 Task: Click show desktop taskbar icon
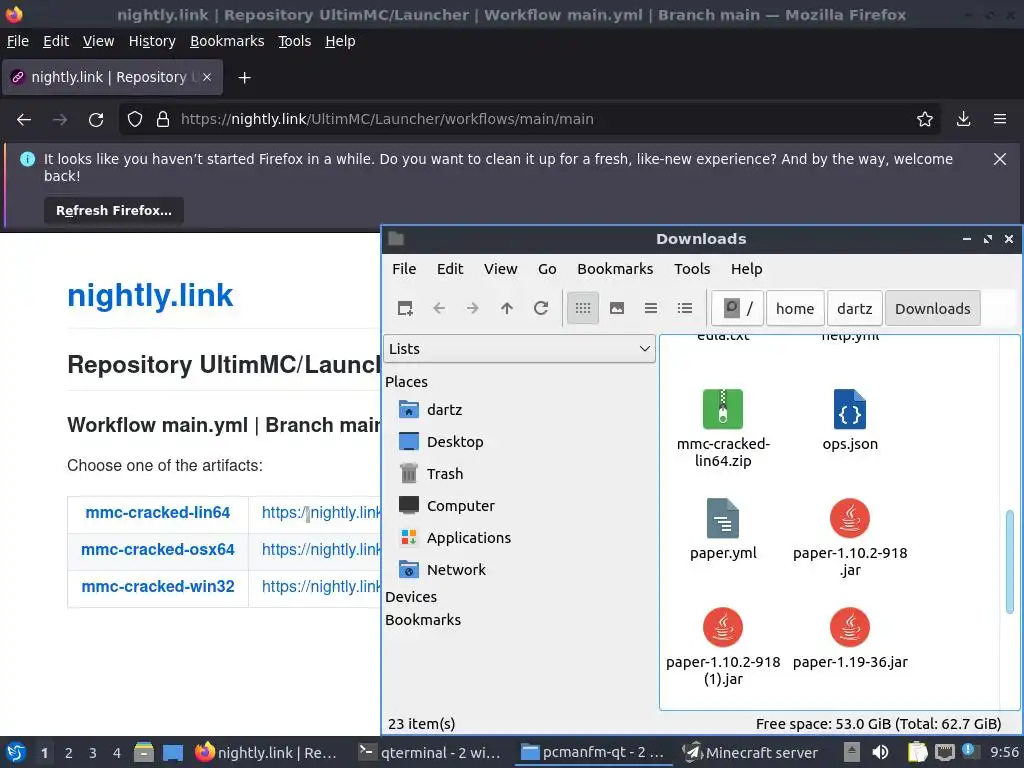click(x=172, y=752)
